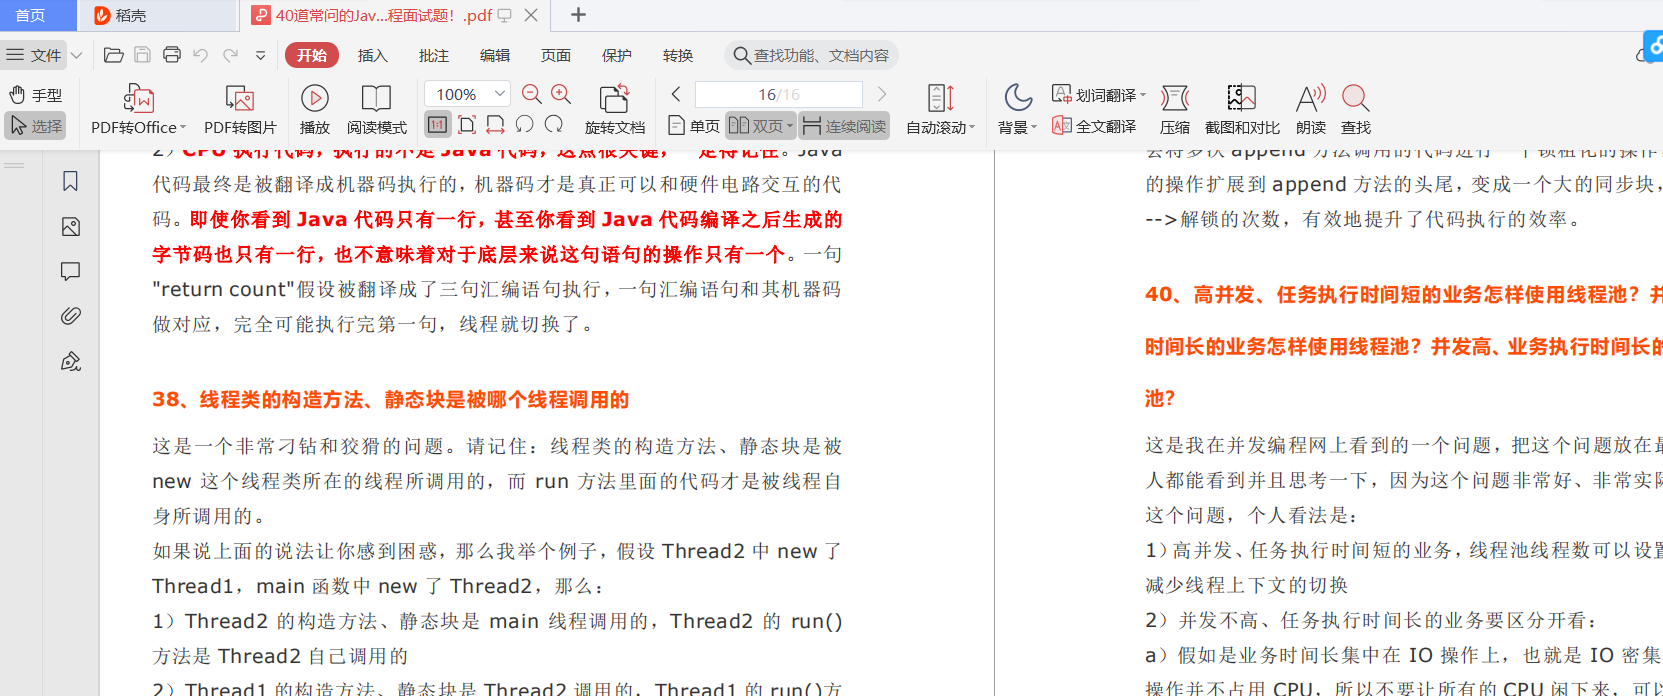Viewport: 1663px width, 696px height.
Task: Switch to the 稻壳 tab
Action: [x=121, y=15]
